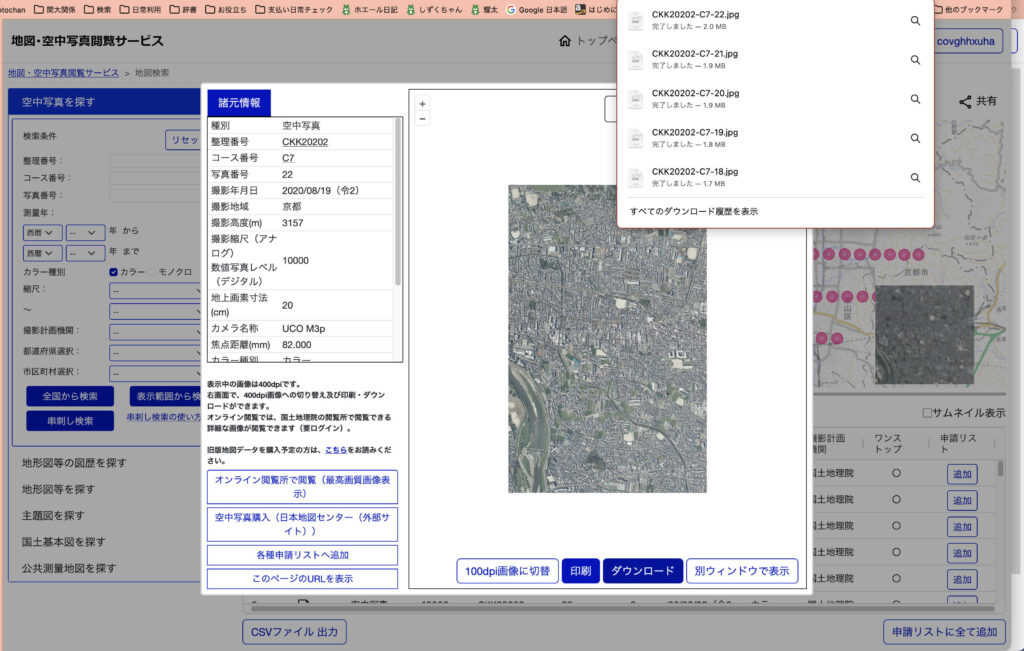Select the 諸元情報 tab
Viewport: 1024px width, 651px height.
(x=239, y=103)
